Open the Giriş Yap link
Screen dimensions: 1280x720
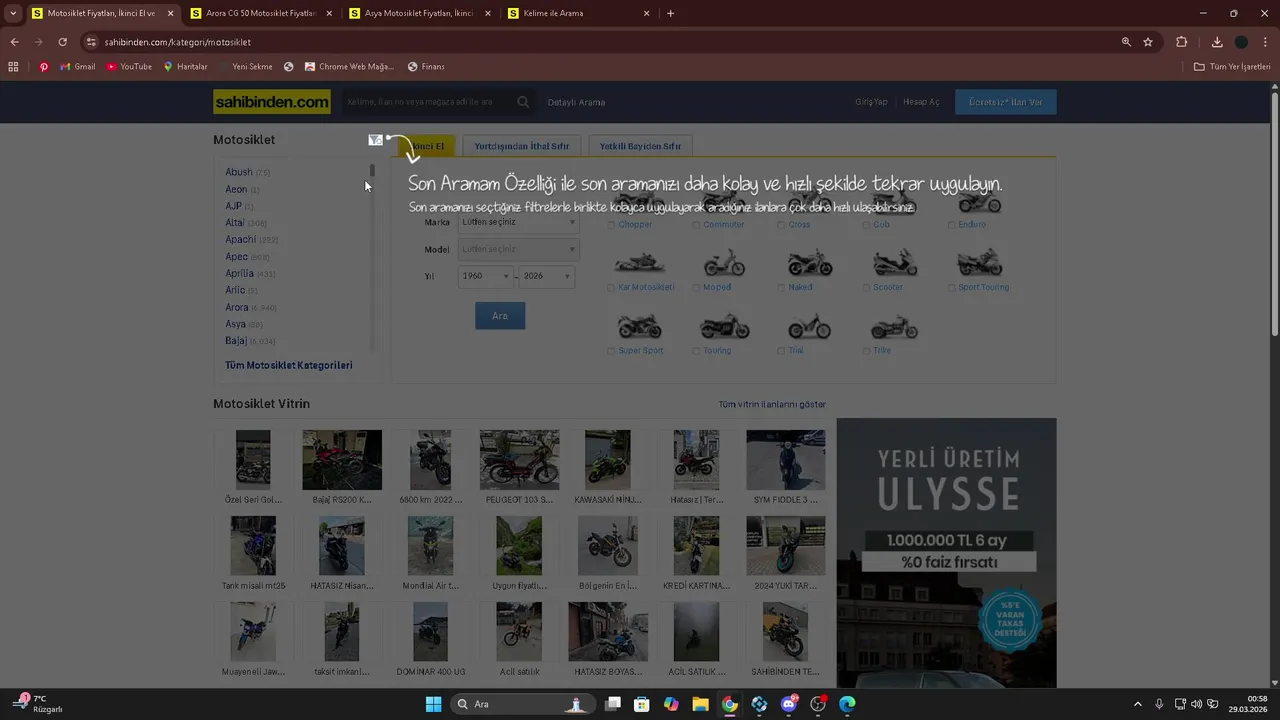871,102
